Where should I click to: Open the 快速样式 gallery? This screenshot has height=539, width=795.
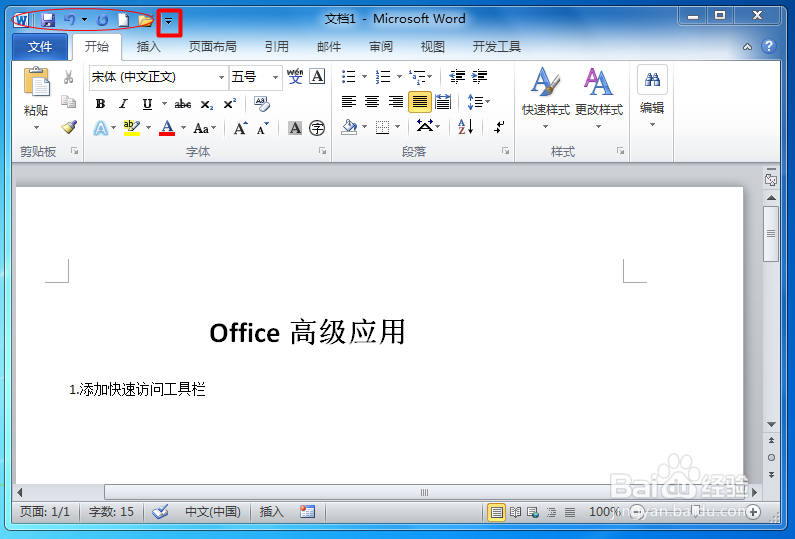546,97
